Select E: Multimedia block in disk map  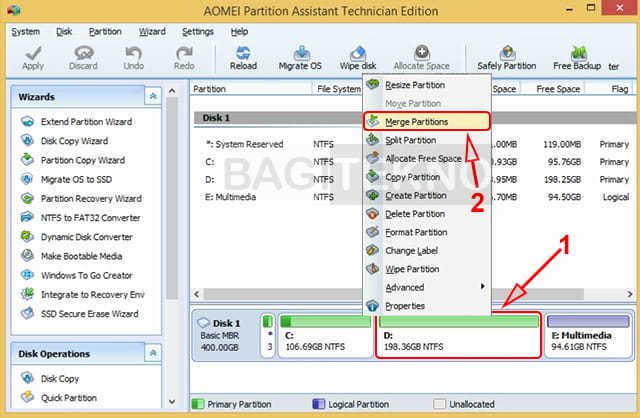coord(589,335)
